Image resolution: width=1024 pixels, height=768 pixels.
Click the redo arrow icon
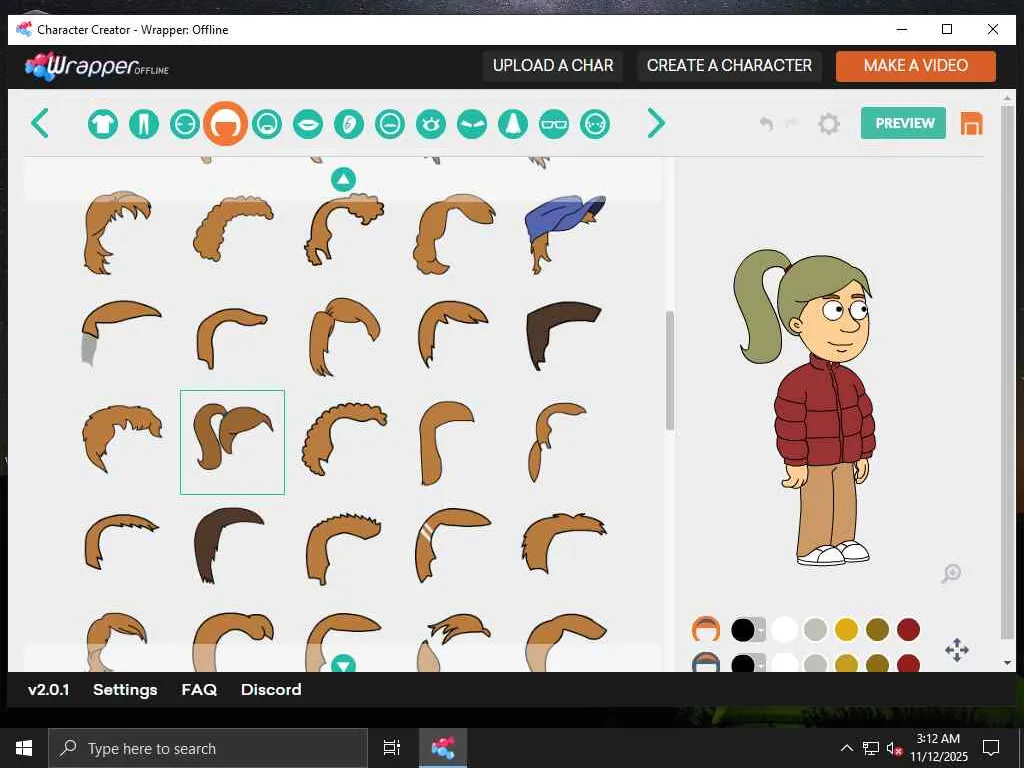[x=792, y=123]
